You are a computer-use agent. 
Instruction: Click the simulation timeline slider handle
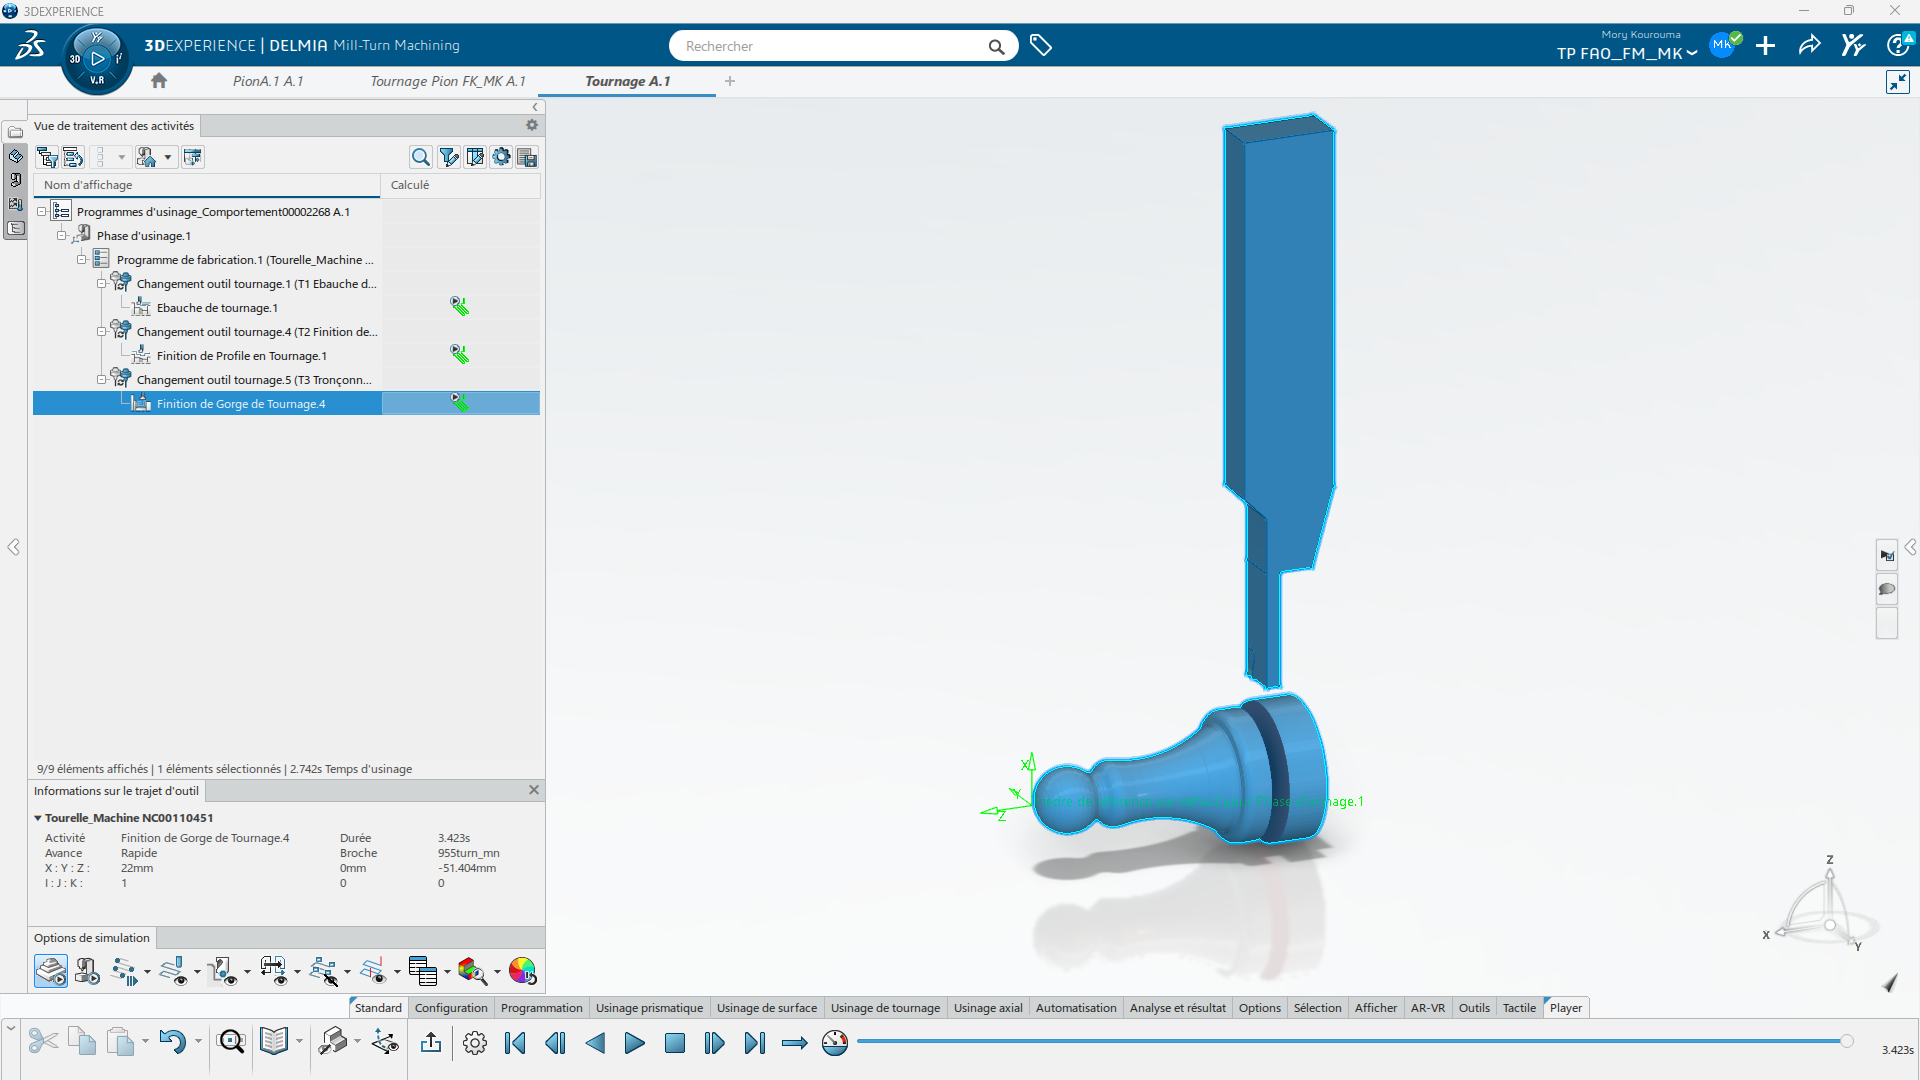click(1847, 1042)
